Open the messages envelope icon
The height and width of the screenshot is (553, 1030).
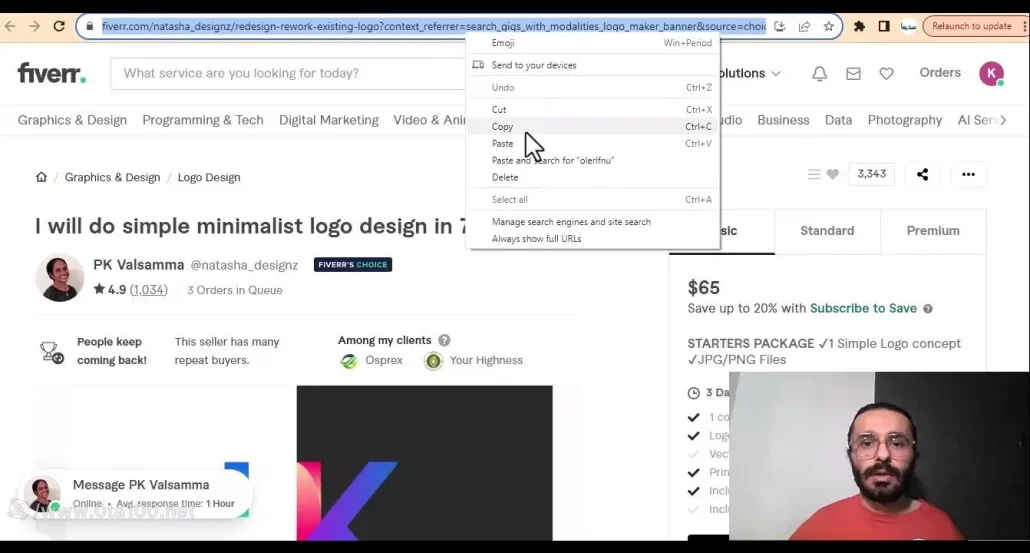853,73
